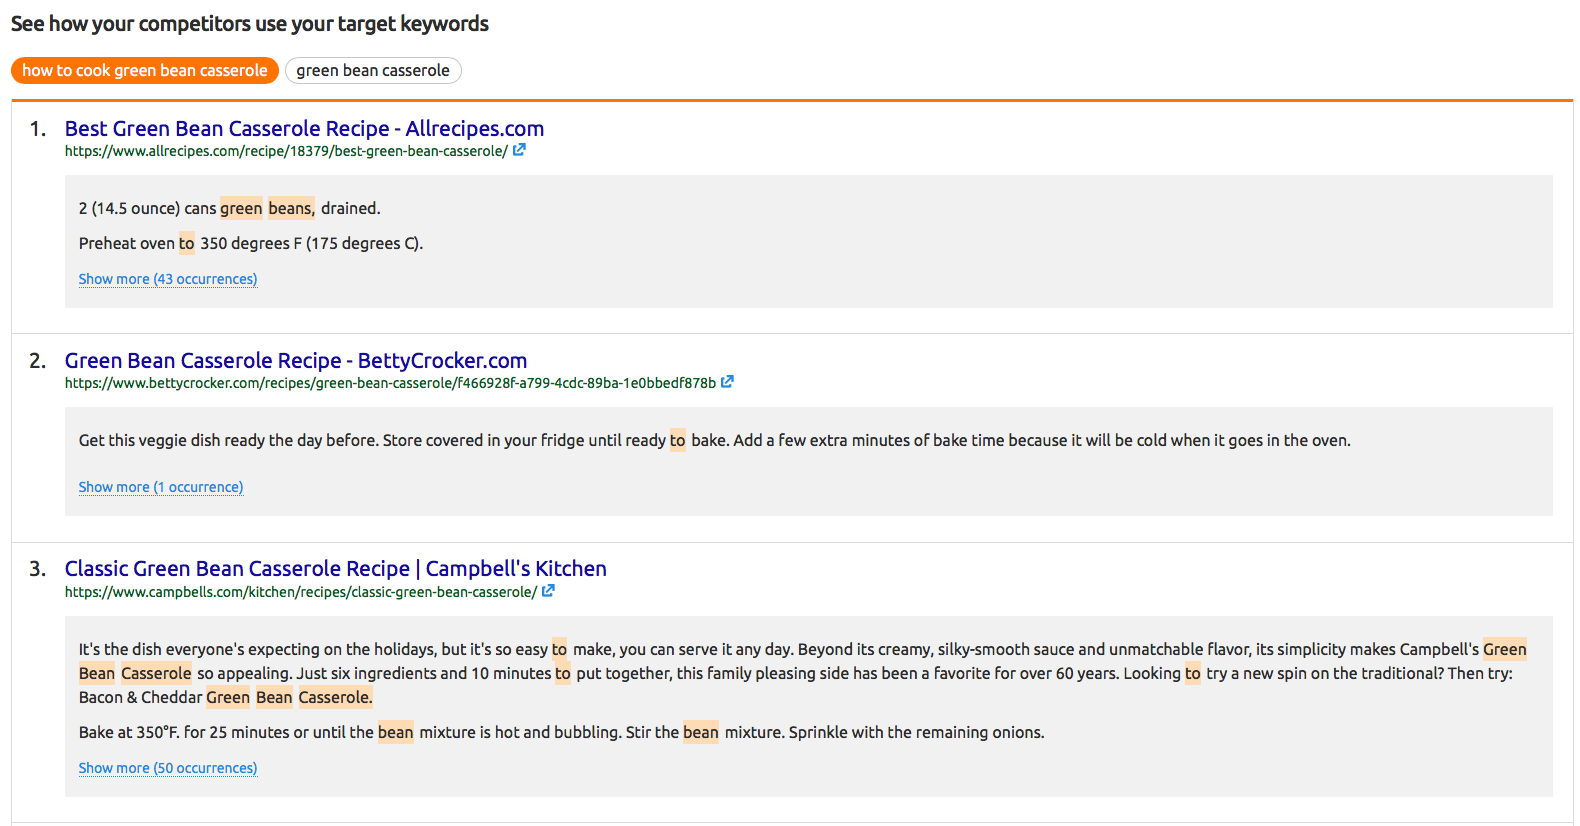Click external link icon next to campbells URL
Screen dimensions: 1580x826
tap(548, 591)
